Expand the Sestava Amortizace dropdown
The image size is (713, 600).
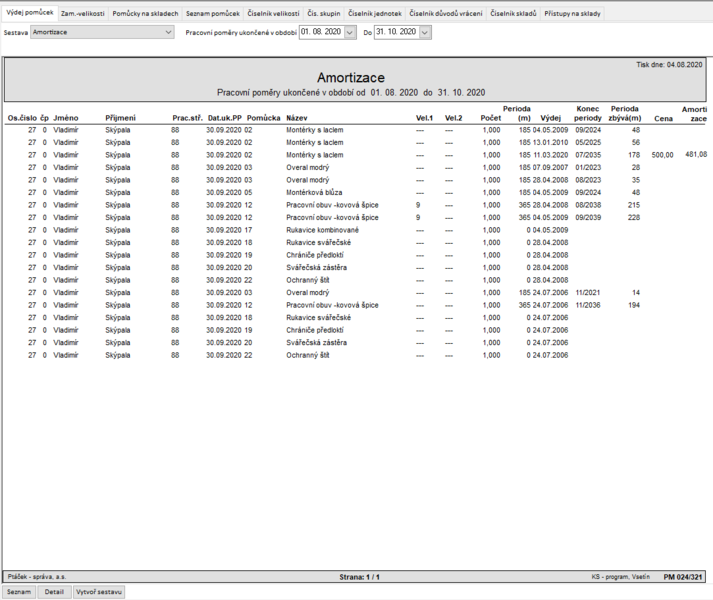pyautogui.click(x=168, y=32)
